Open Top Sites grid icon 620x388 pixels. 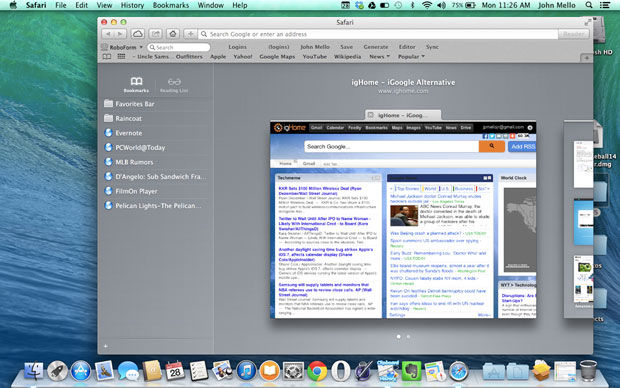click(x=121, y=57)
